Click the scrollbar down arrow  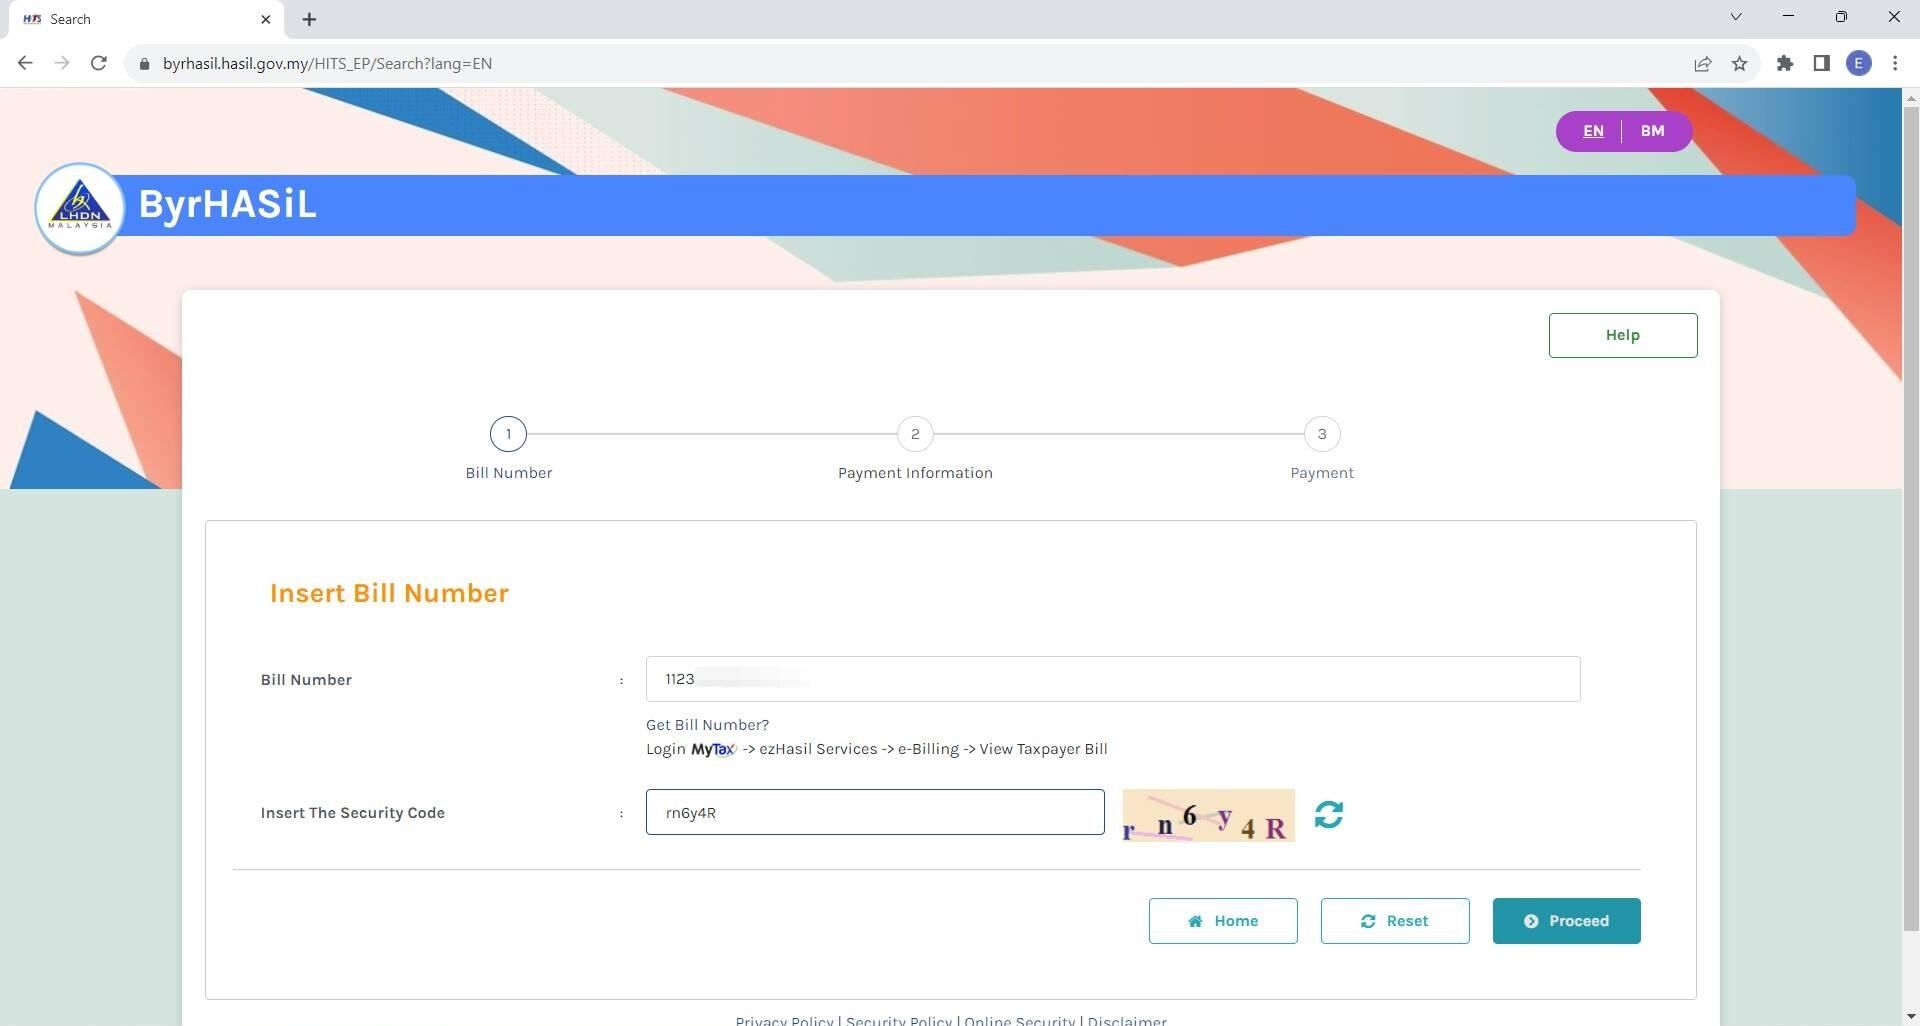pyautogui.click(x=1911, y=1017)
